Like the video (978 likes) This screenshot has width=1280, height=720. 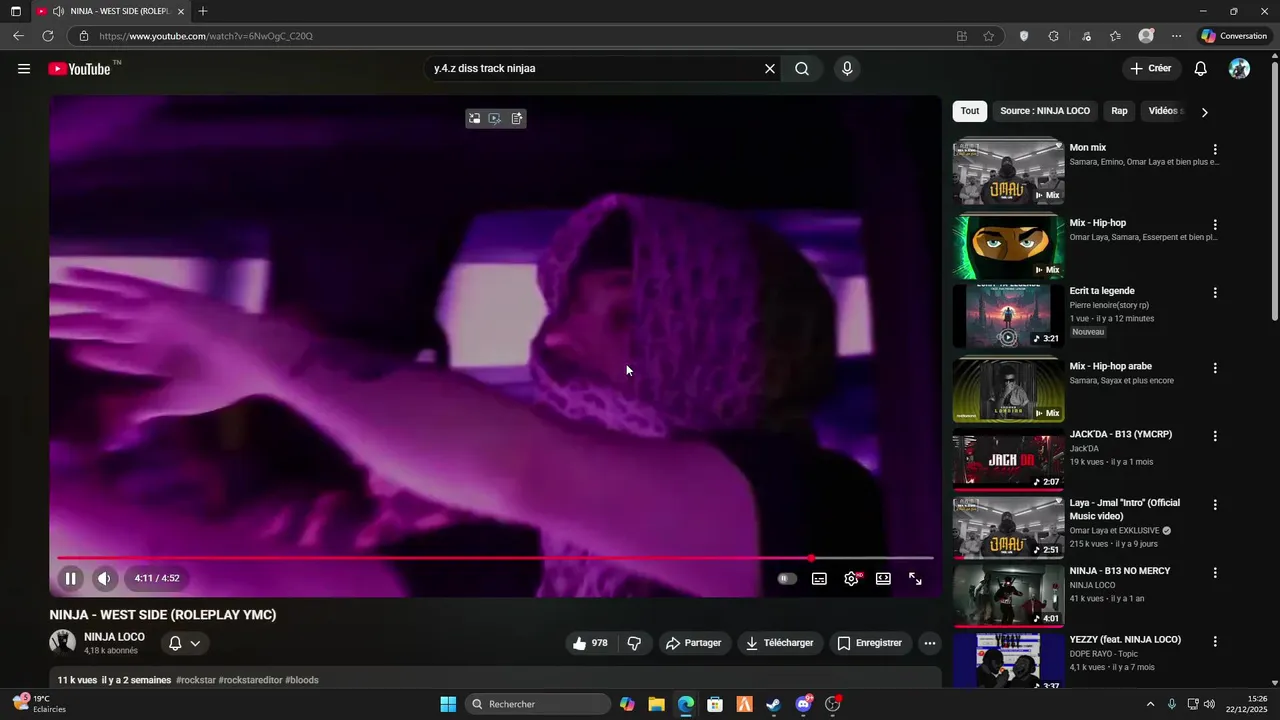point(590,643)
